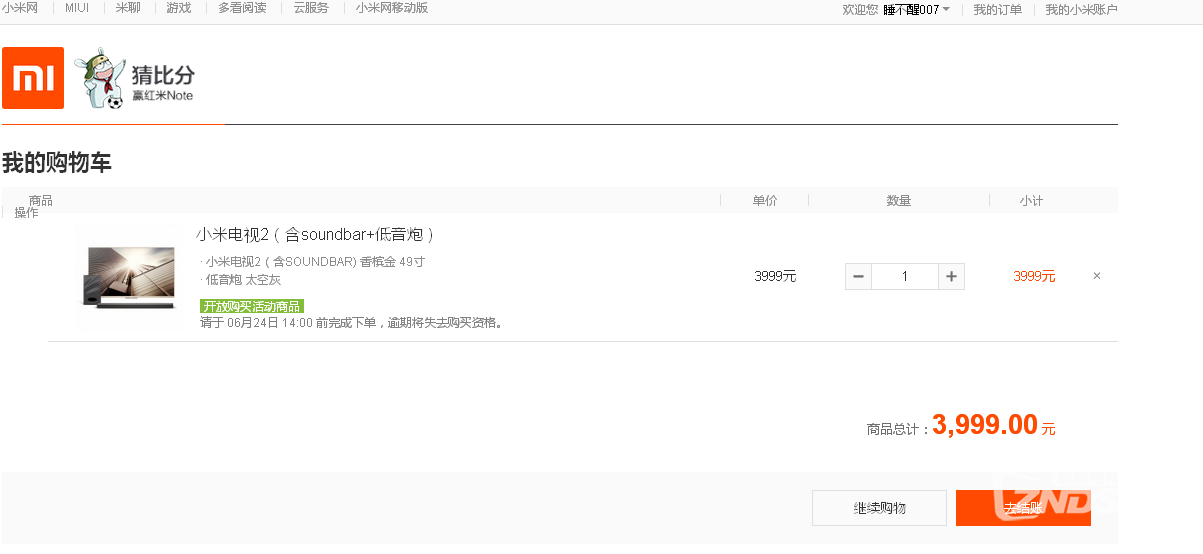Click the product title 小米电视2（含soundbar+低音炮）
This screenshot has height=554, width=1203.
click(x=316, y=235)
